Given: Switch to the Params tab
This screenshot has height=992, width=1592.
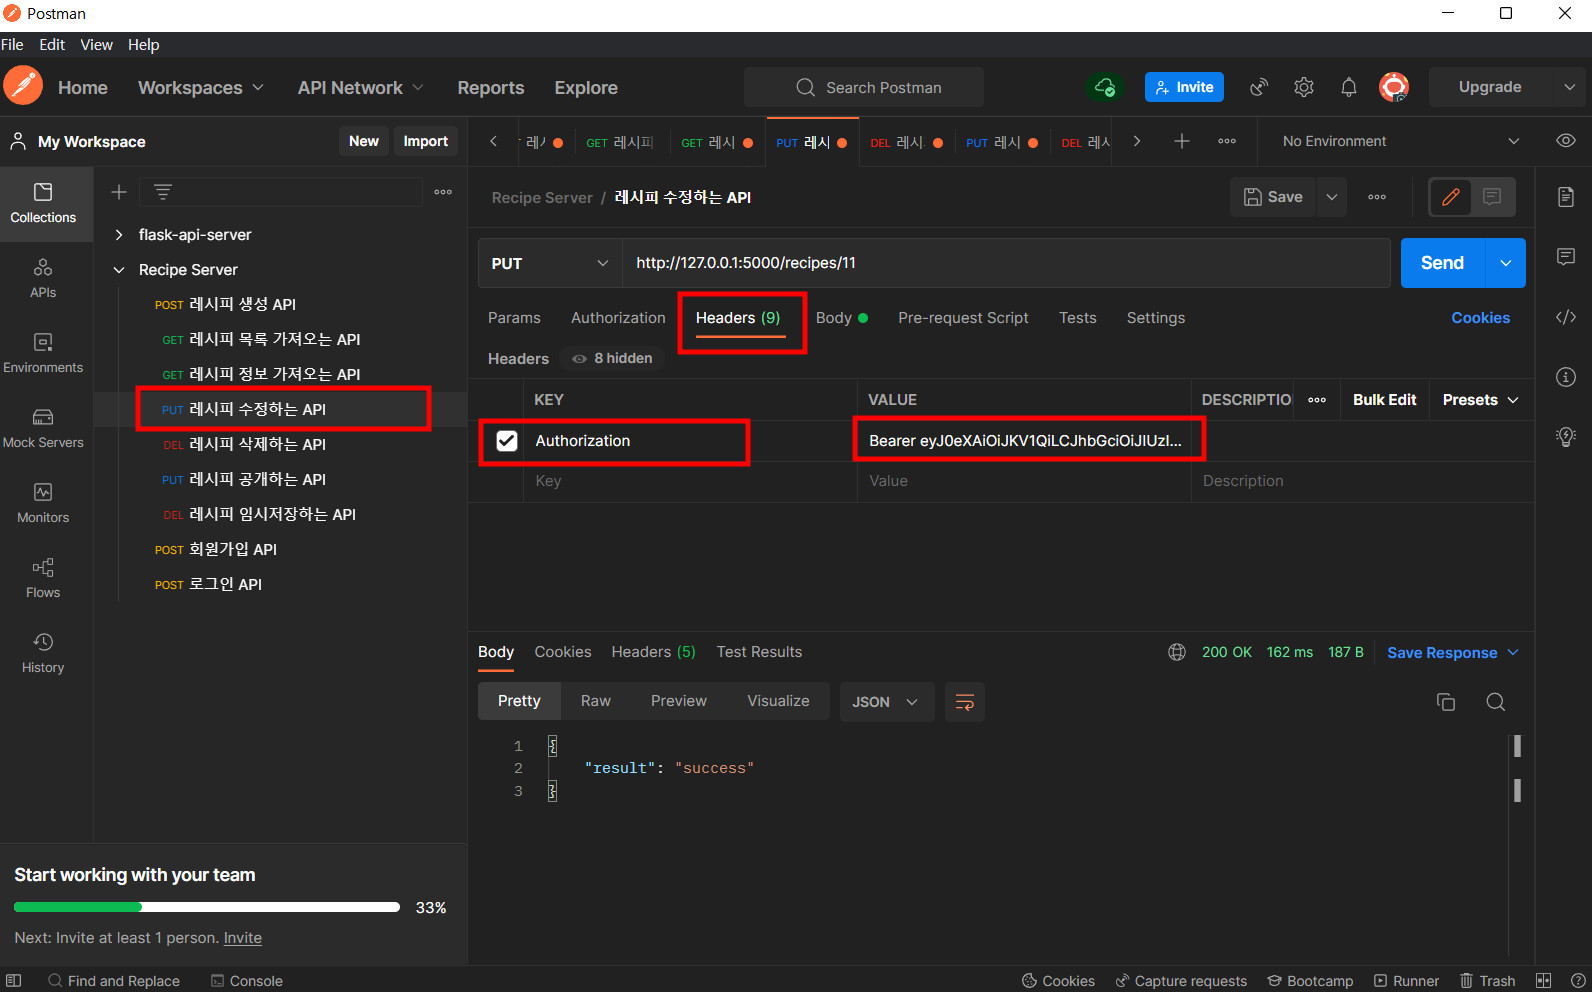Looking at the screenshot, I should (514, 318).
